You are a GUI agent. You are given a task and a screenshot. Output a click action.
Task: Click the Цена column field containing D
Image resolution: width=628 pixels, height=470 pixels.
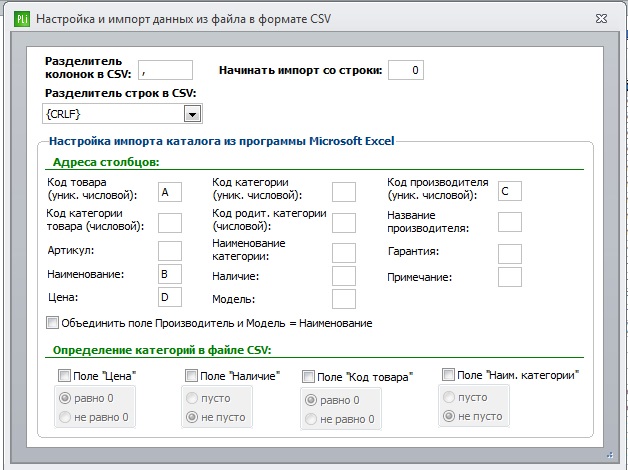[x=170, y=297]
